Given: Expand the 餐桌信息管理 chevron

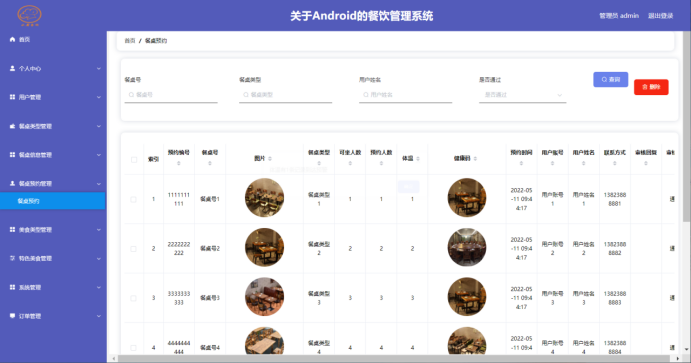Looking at the screenshot, I should [99, 155].
